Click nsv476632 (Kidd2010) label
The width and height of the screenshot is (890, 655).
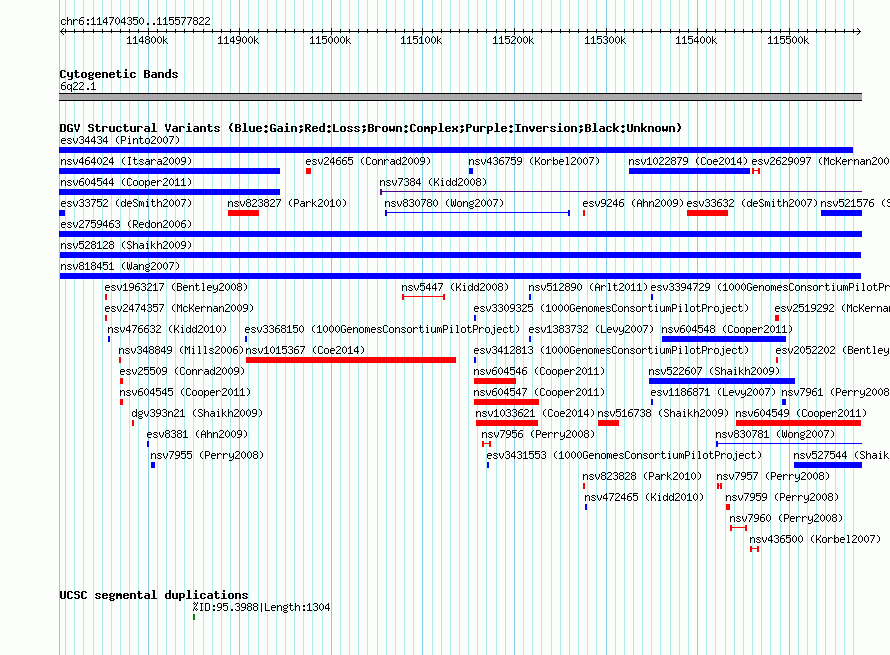(x=167, y=329)
